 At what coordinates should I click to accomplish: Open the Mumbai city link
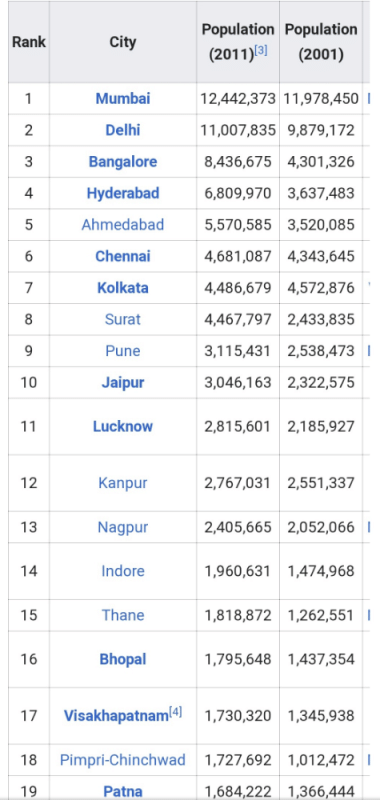coord(123,98)
